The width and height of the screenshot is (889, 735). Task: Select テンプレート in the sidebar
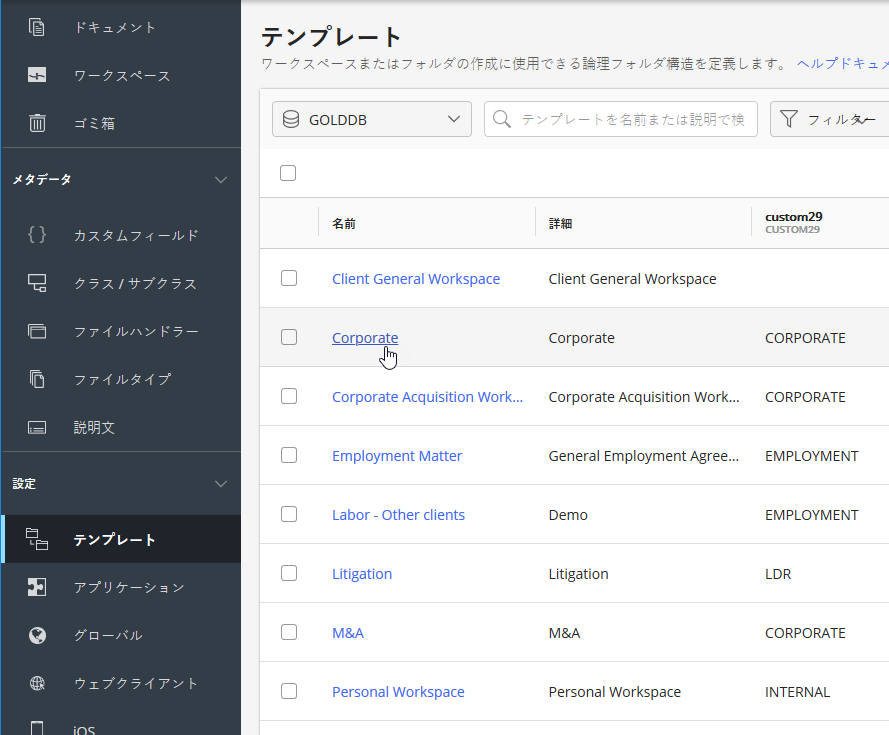[114, 540]
